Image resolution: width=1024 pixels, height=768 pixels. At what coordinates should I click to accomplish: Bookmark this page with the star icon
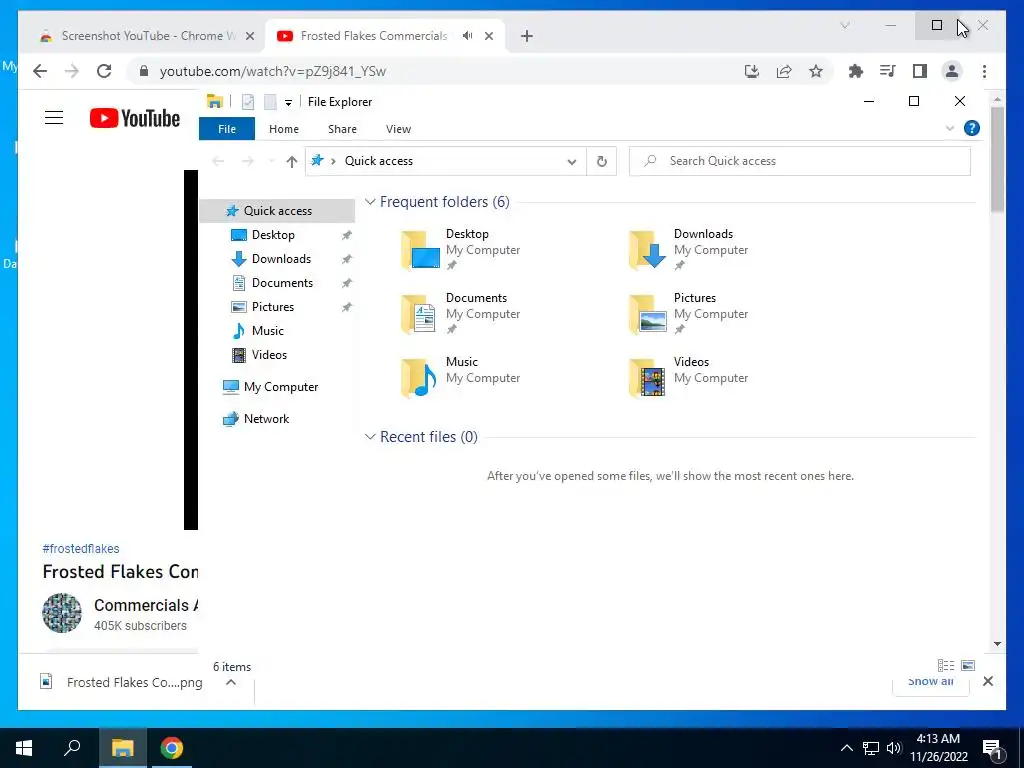[816, 71]
